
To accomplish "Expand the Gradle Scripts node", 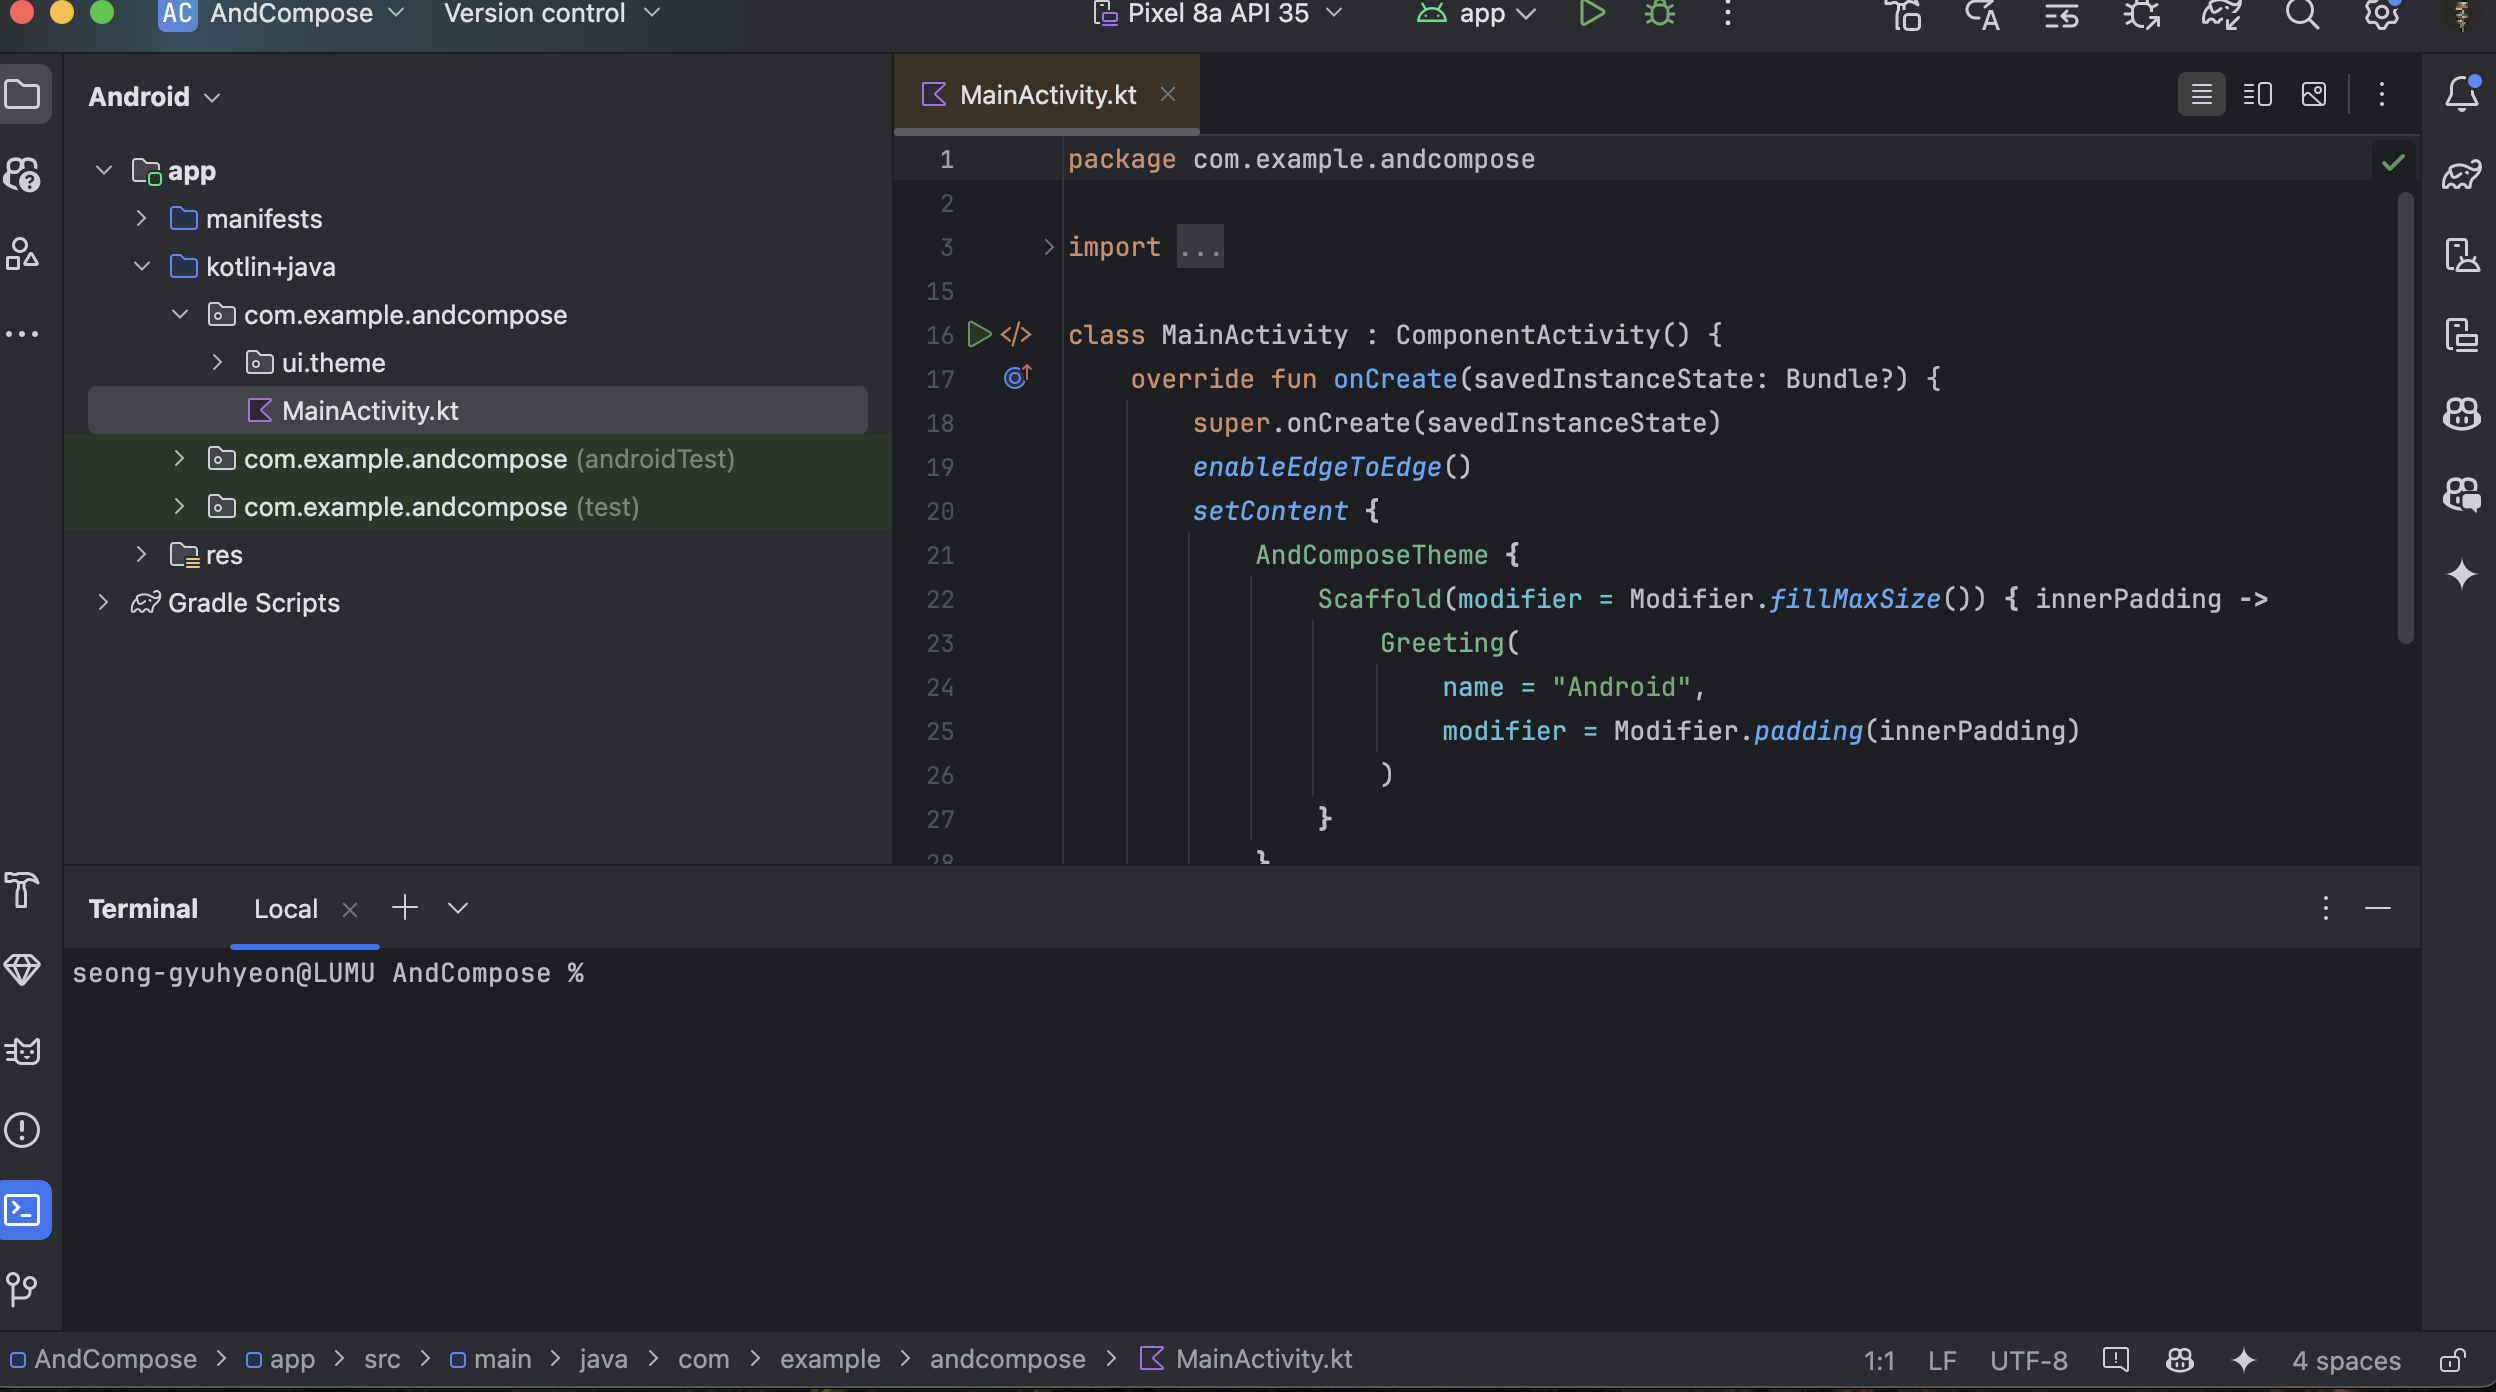I will [x=103, y=602].
